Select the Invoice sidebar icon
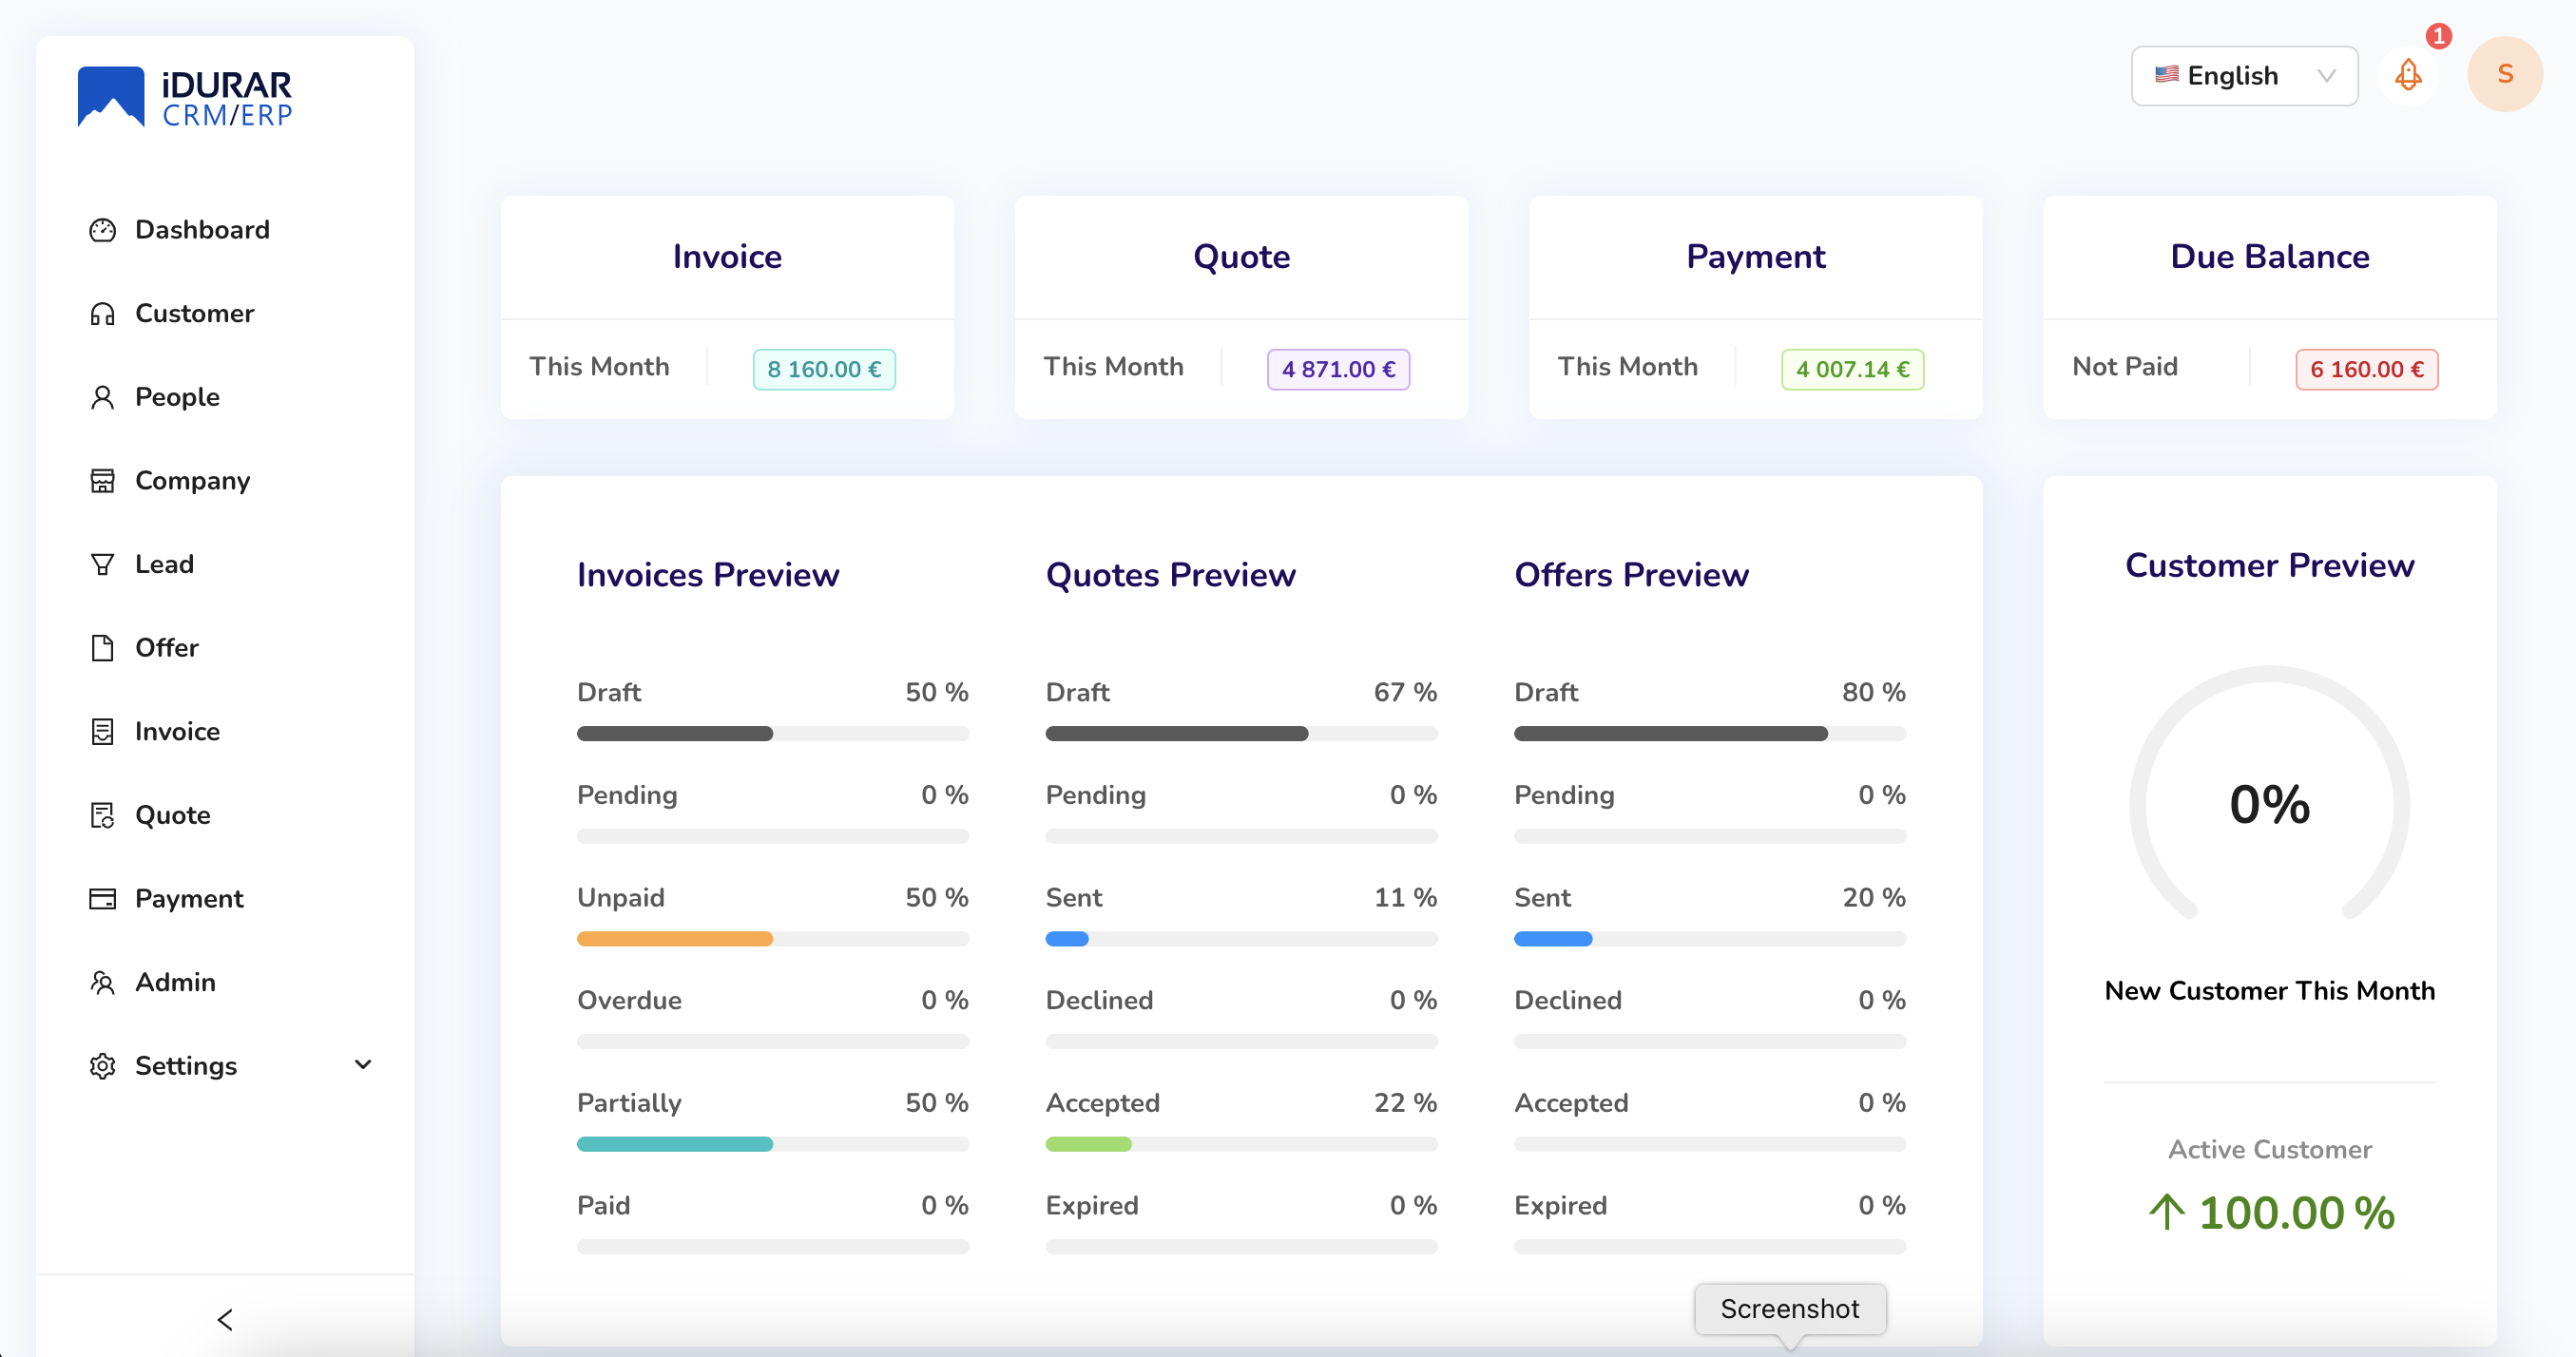2576x1357 pixels. click(x=101, y=732)
